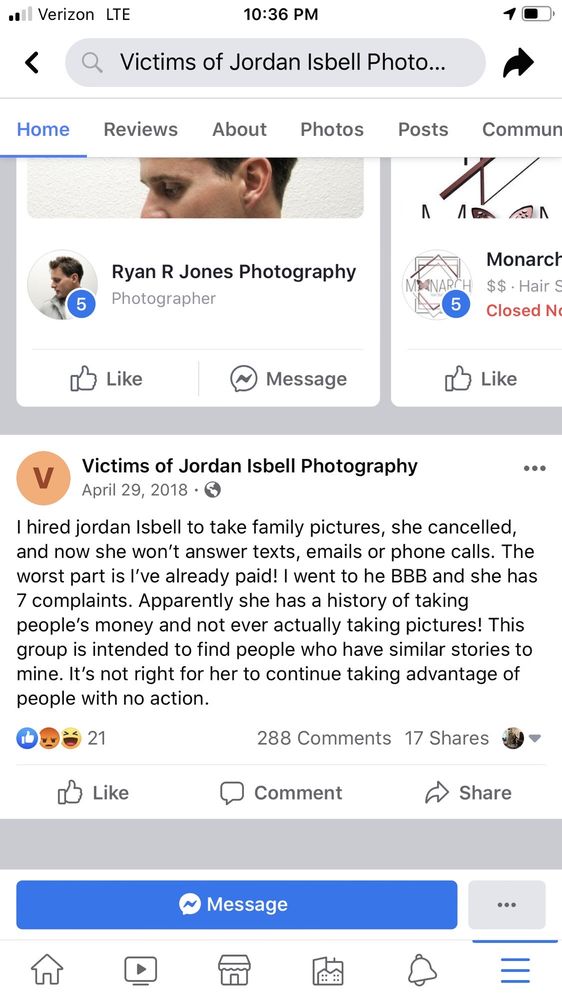Open notifications bell icon
Image resolution: width=562 pixels, height=1000 pixels.
(x=422, y=969)
